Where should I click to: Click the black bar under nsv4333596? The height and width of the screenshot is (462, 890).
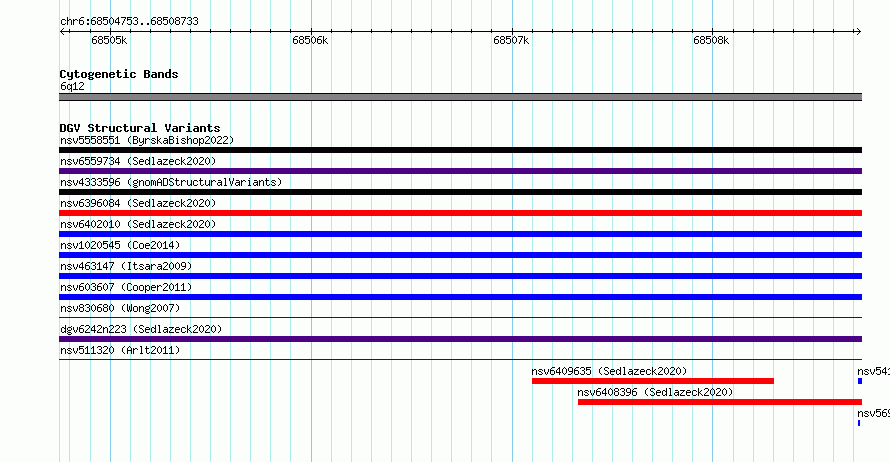(x=460, y=192)
